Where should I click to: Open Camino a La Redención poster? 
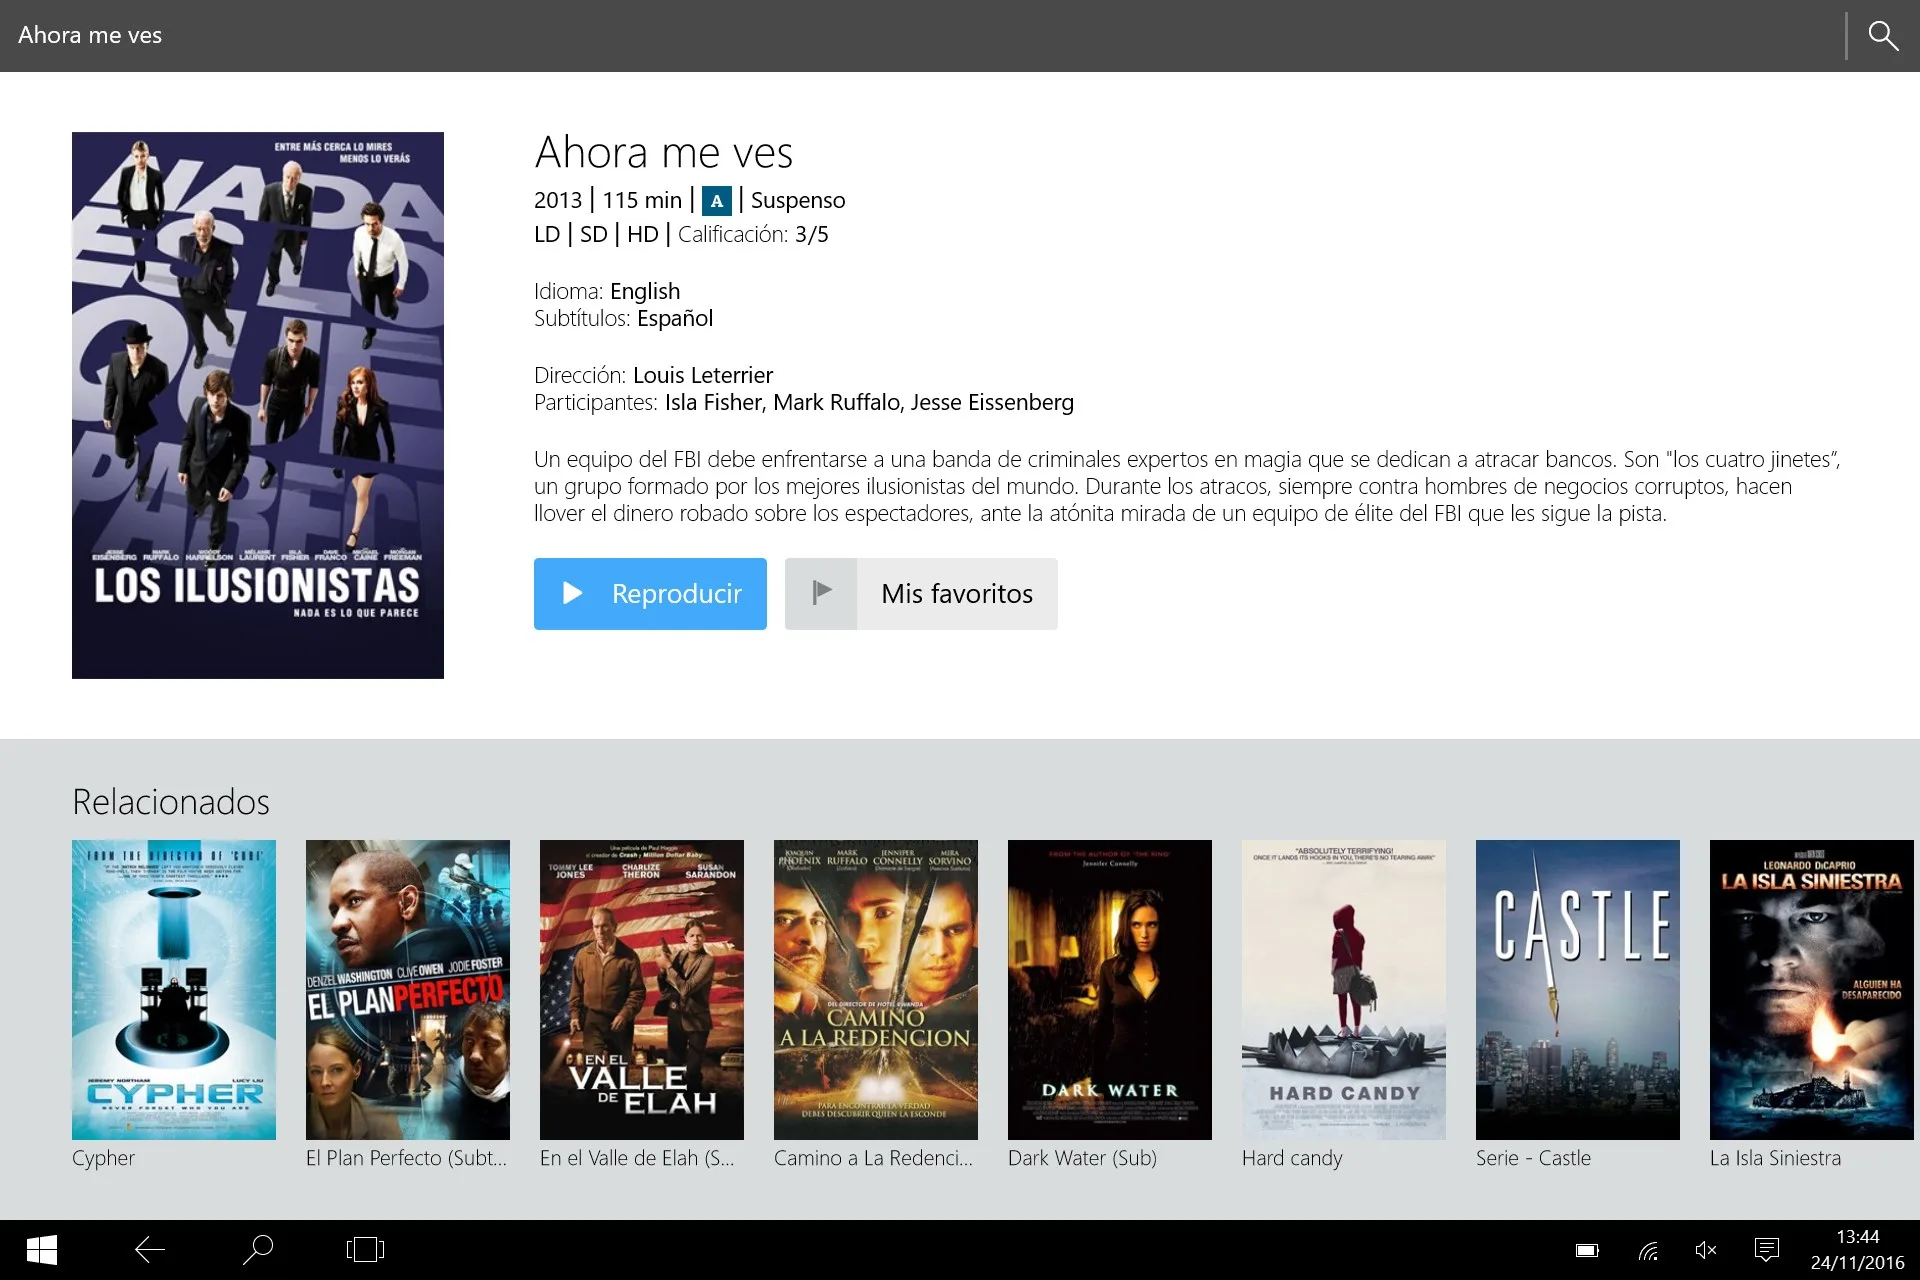(x=876, y=989)
